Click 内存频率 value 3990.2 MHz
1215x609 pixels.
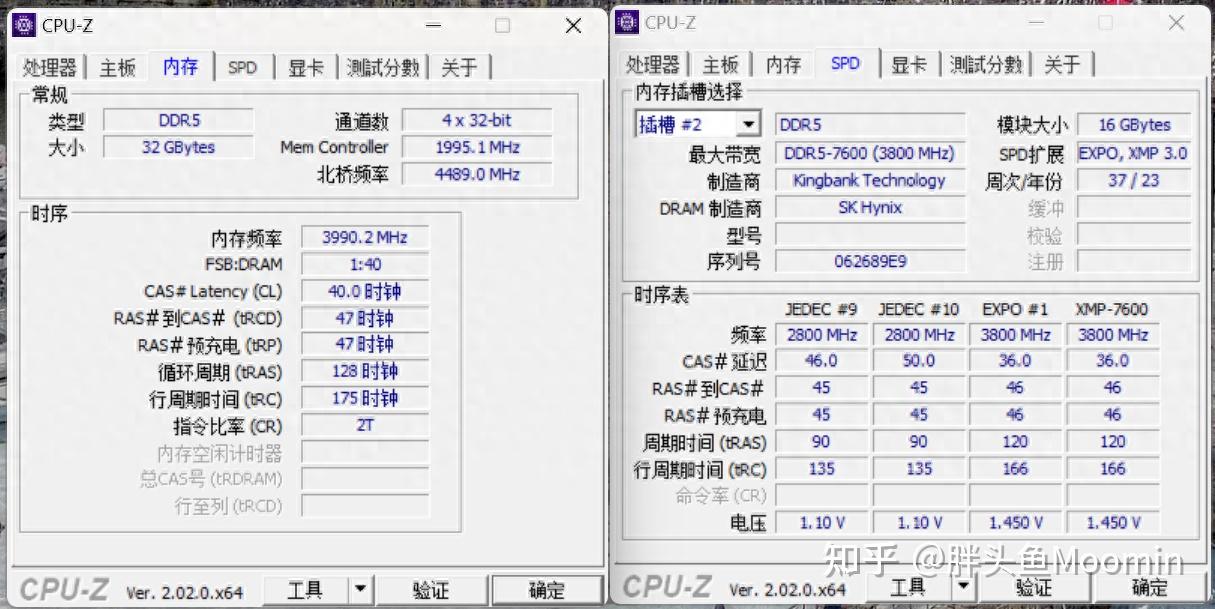365,238
